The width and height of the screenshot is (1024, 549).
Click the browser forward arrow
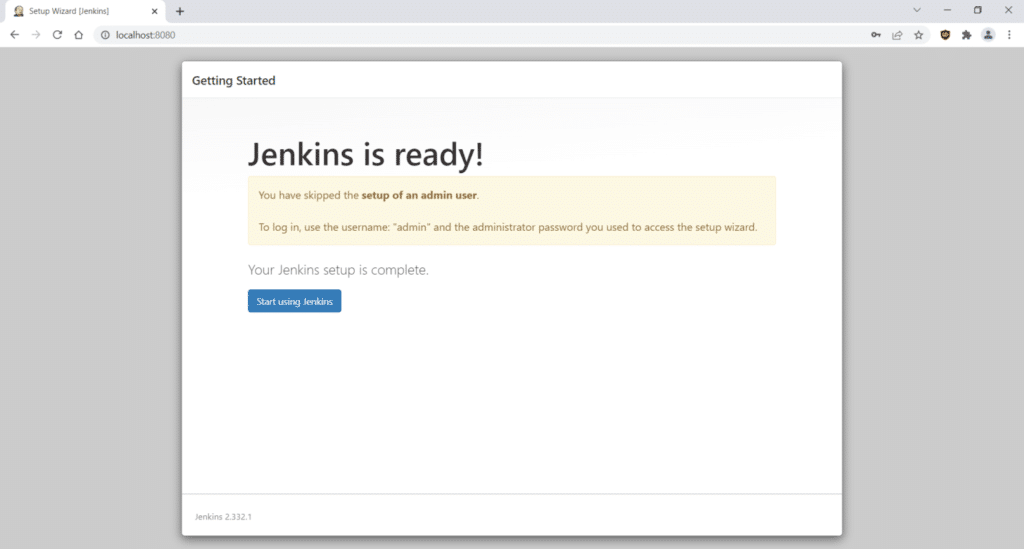pyautogui.click(x=36, y=35)
